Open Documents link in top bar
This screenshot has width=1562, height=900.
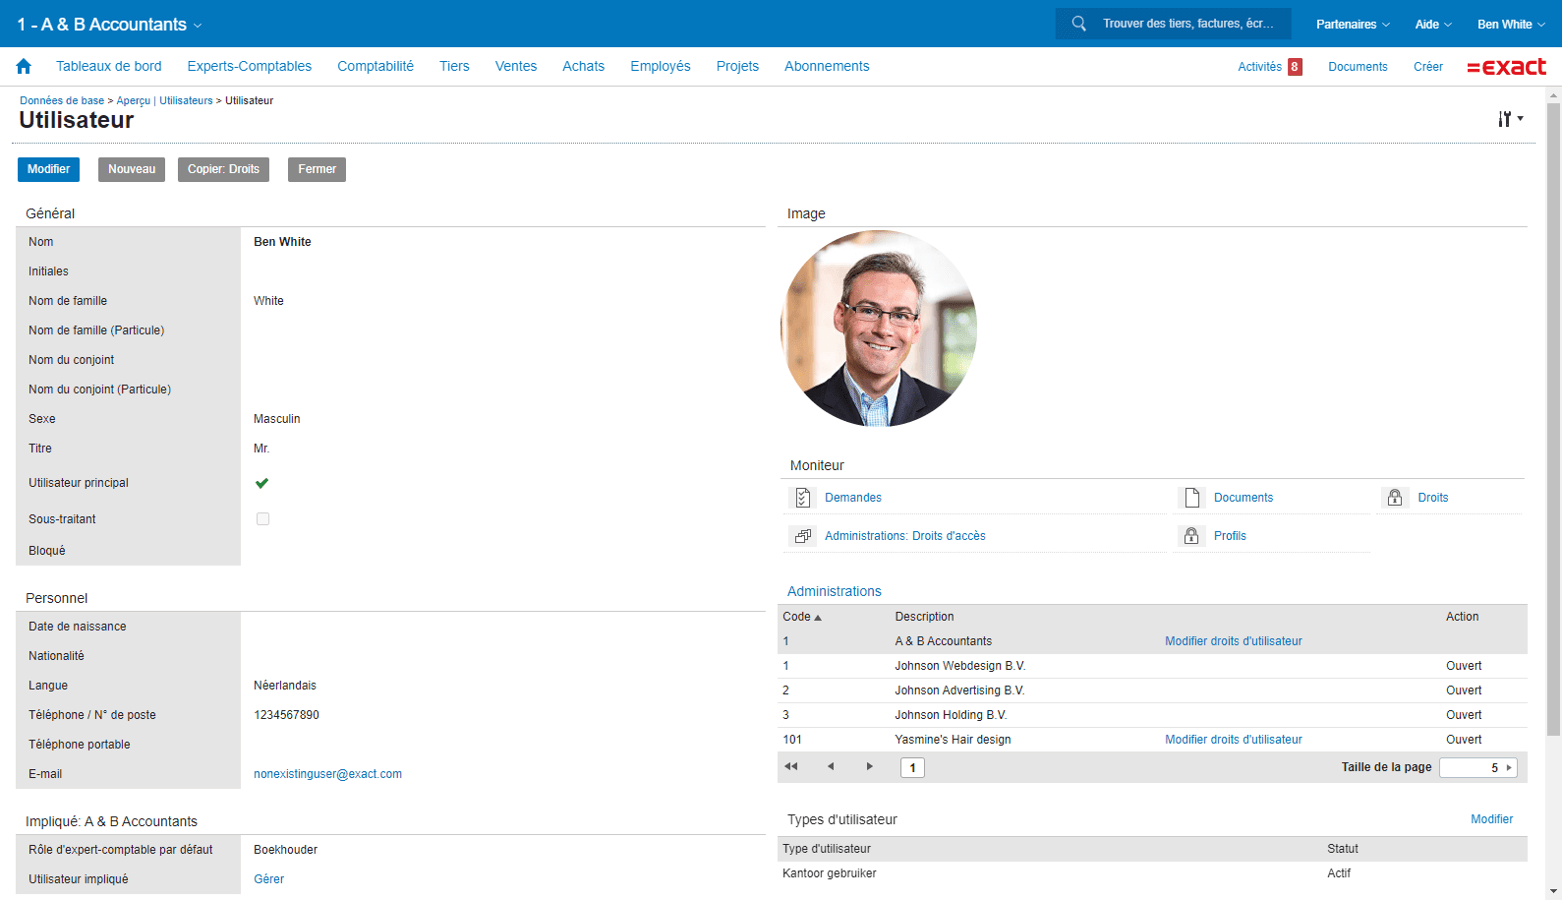(1357, 67)
